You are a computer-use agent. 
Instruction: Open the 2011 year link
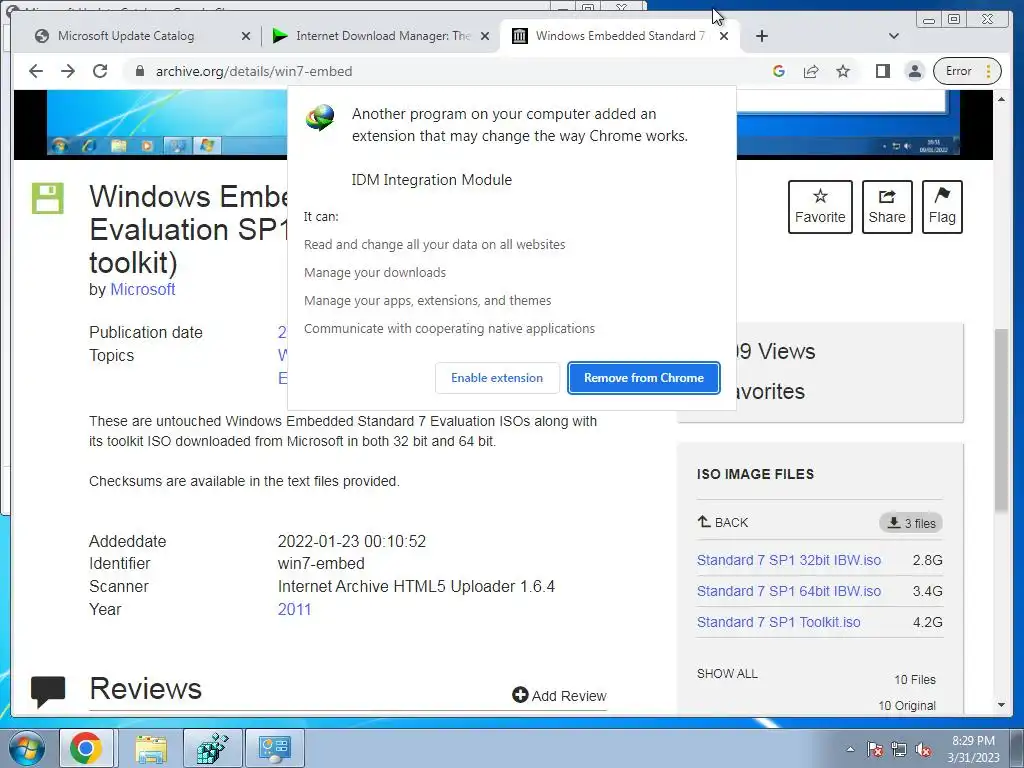pyautogui.click(x=295, y=609)
